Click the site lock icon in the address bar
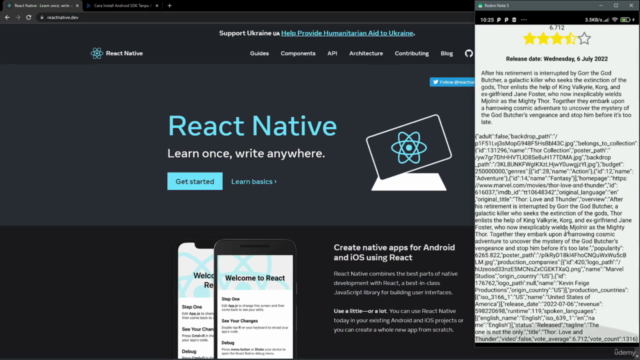The width and height of the screenshot is (640, 360). click(42, 18)
